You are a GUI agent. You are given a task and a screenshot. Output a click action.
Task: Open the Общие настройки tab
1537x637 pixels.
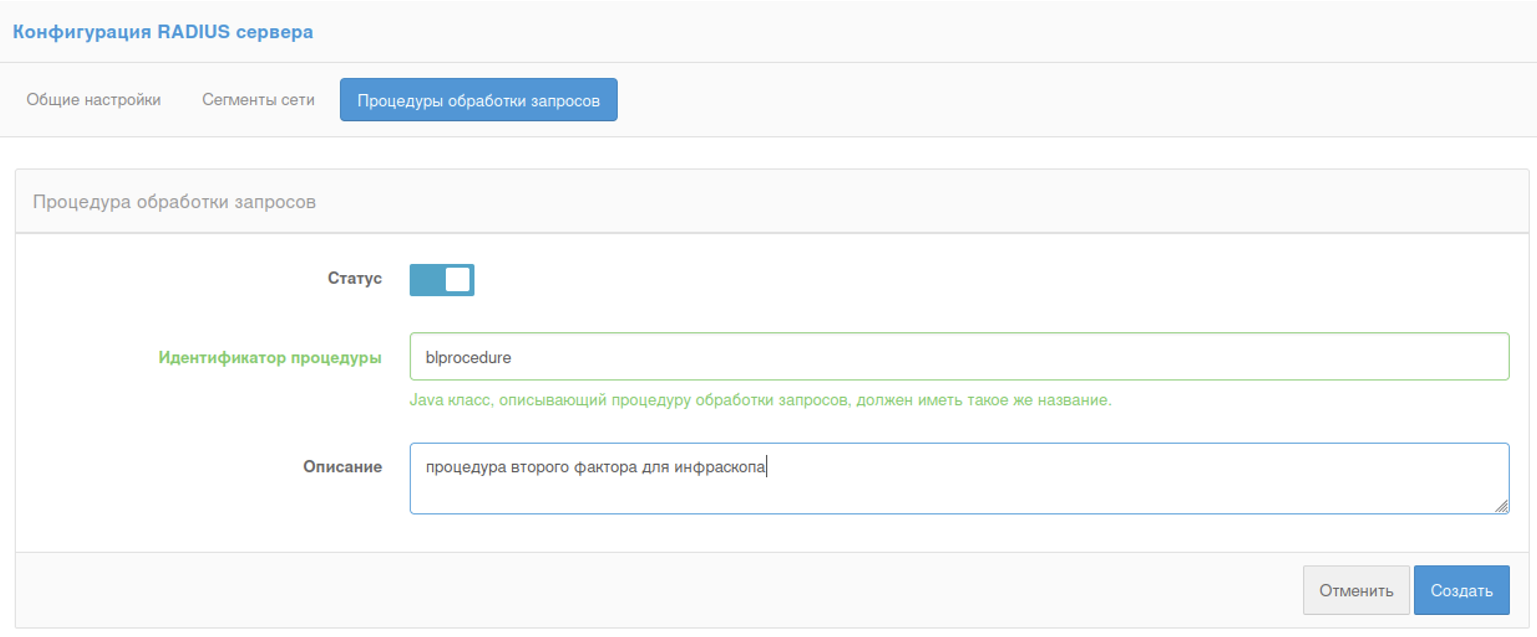(x=93, y=100)
